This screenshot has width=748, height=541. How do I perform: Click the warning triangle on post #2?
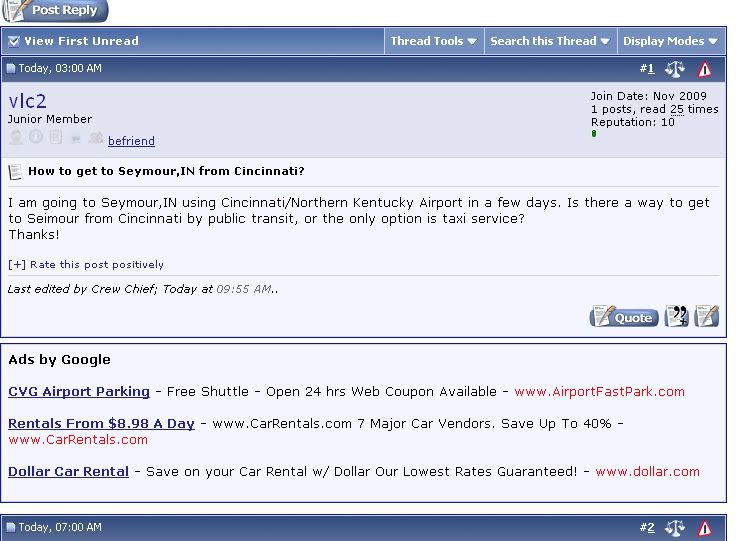(705, 528)
